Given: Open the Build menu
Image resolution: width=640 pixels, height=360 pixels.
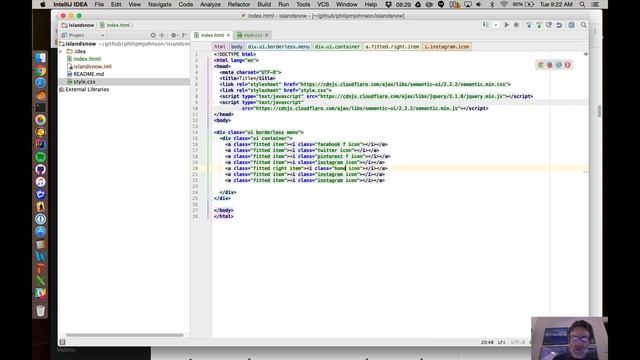Looking at the screenshot, I should (264, 4).
